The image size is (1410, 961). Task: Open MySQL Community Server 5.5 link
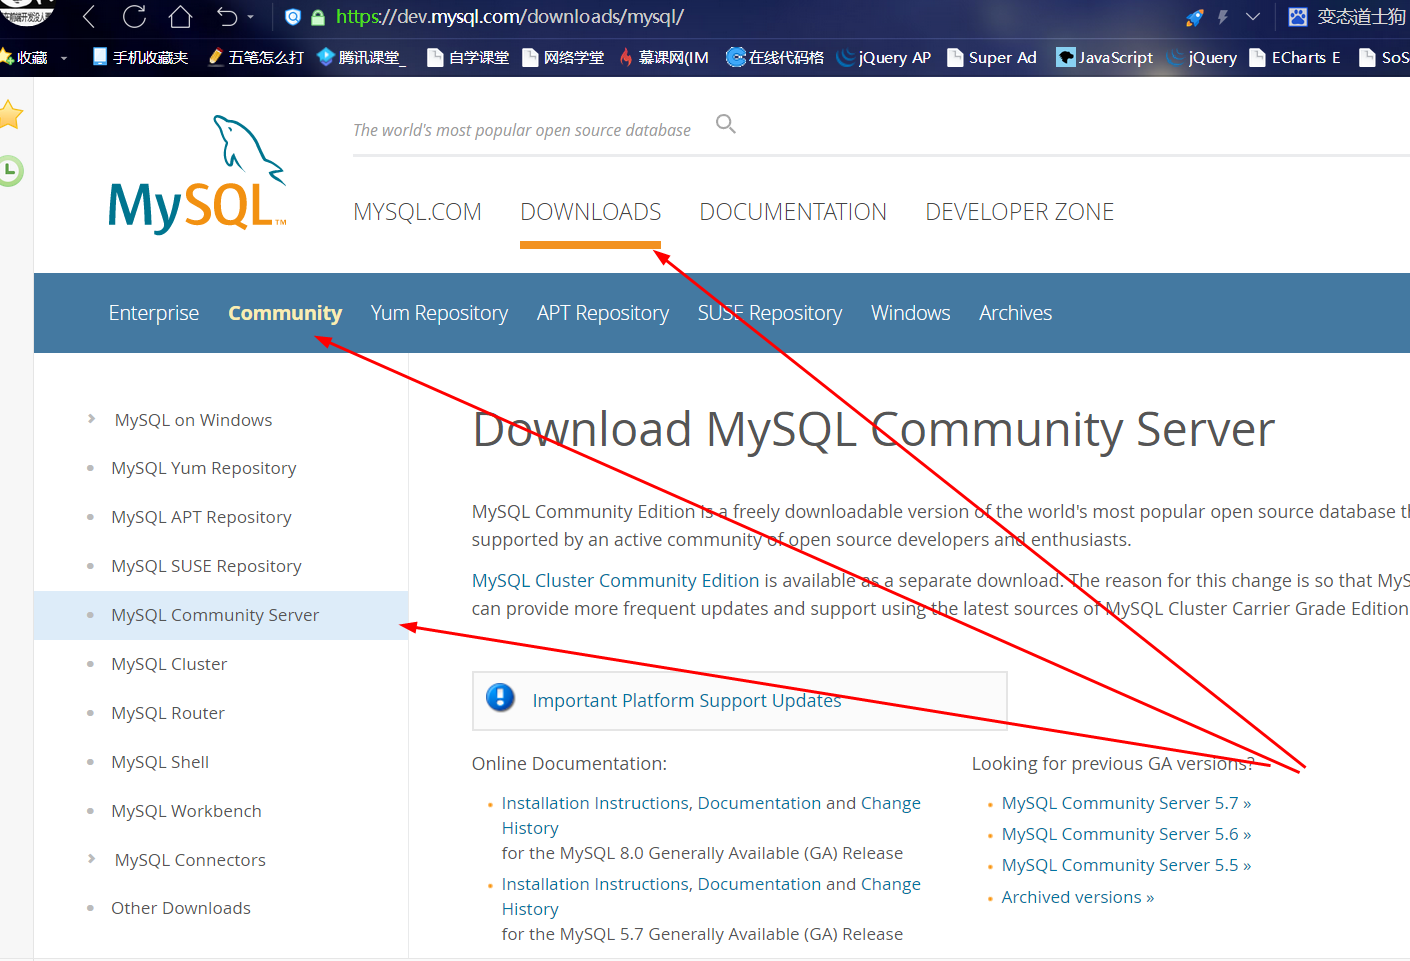[x=1126, y=865]
